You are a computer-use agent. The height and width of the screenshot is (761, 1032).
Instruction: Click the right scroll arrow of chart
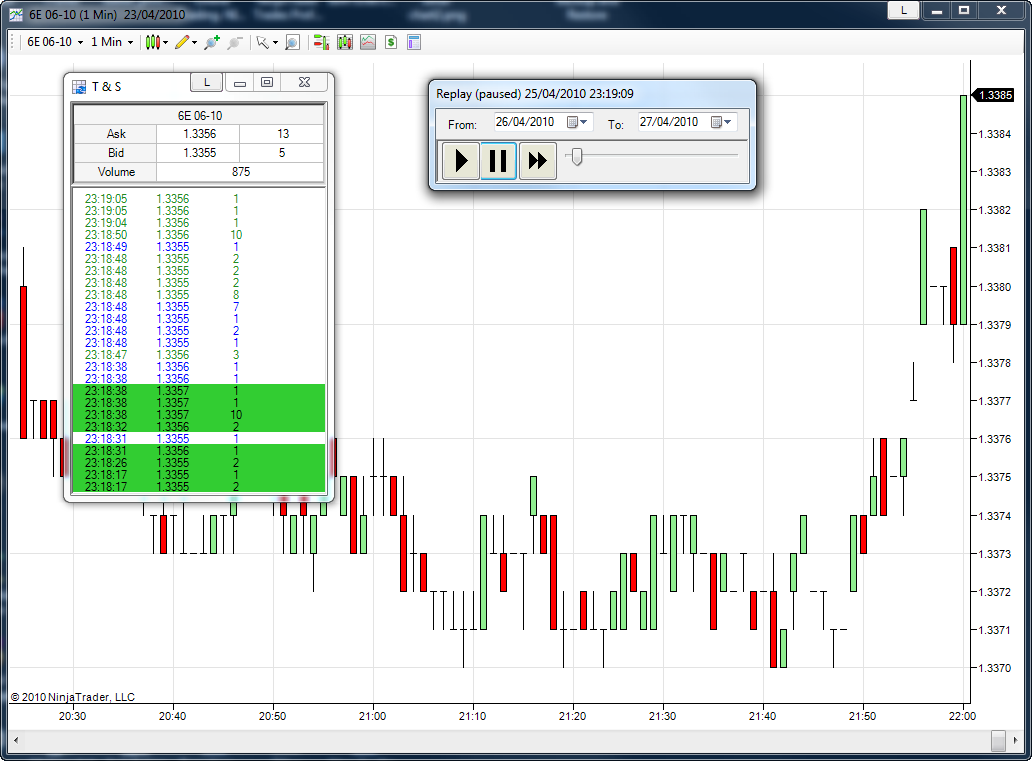click(x=1016, y=741)
